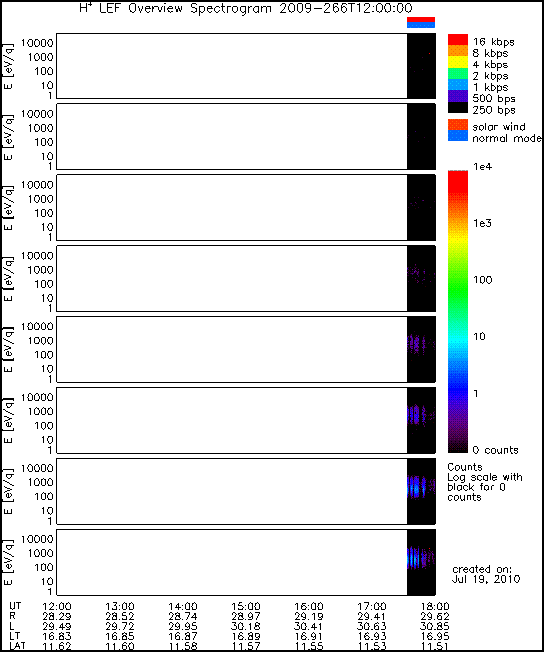Click the '500 bps' legend label
Image resolution: width=544 pixels, height=652 pixels.
click(494, 99)
